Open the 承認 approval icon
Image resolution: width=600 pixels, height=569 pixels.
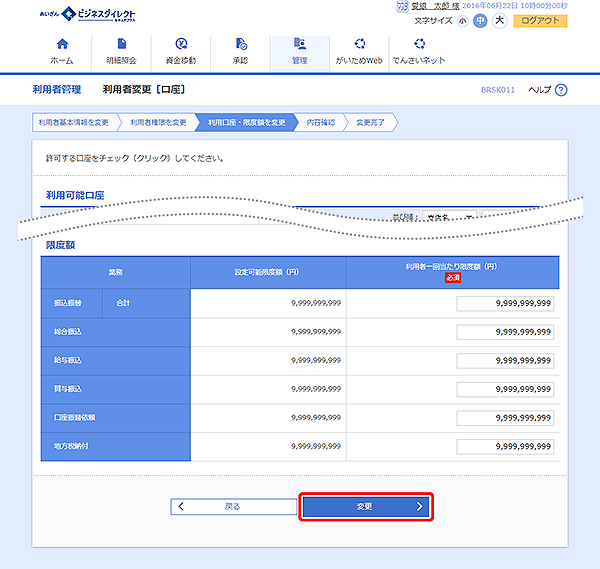(241, 44)
